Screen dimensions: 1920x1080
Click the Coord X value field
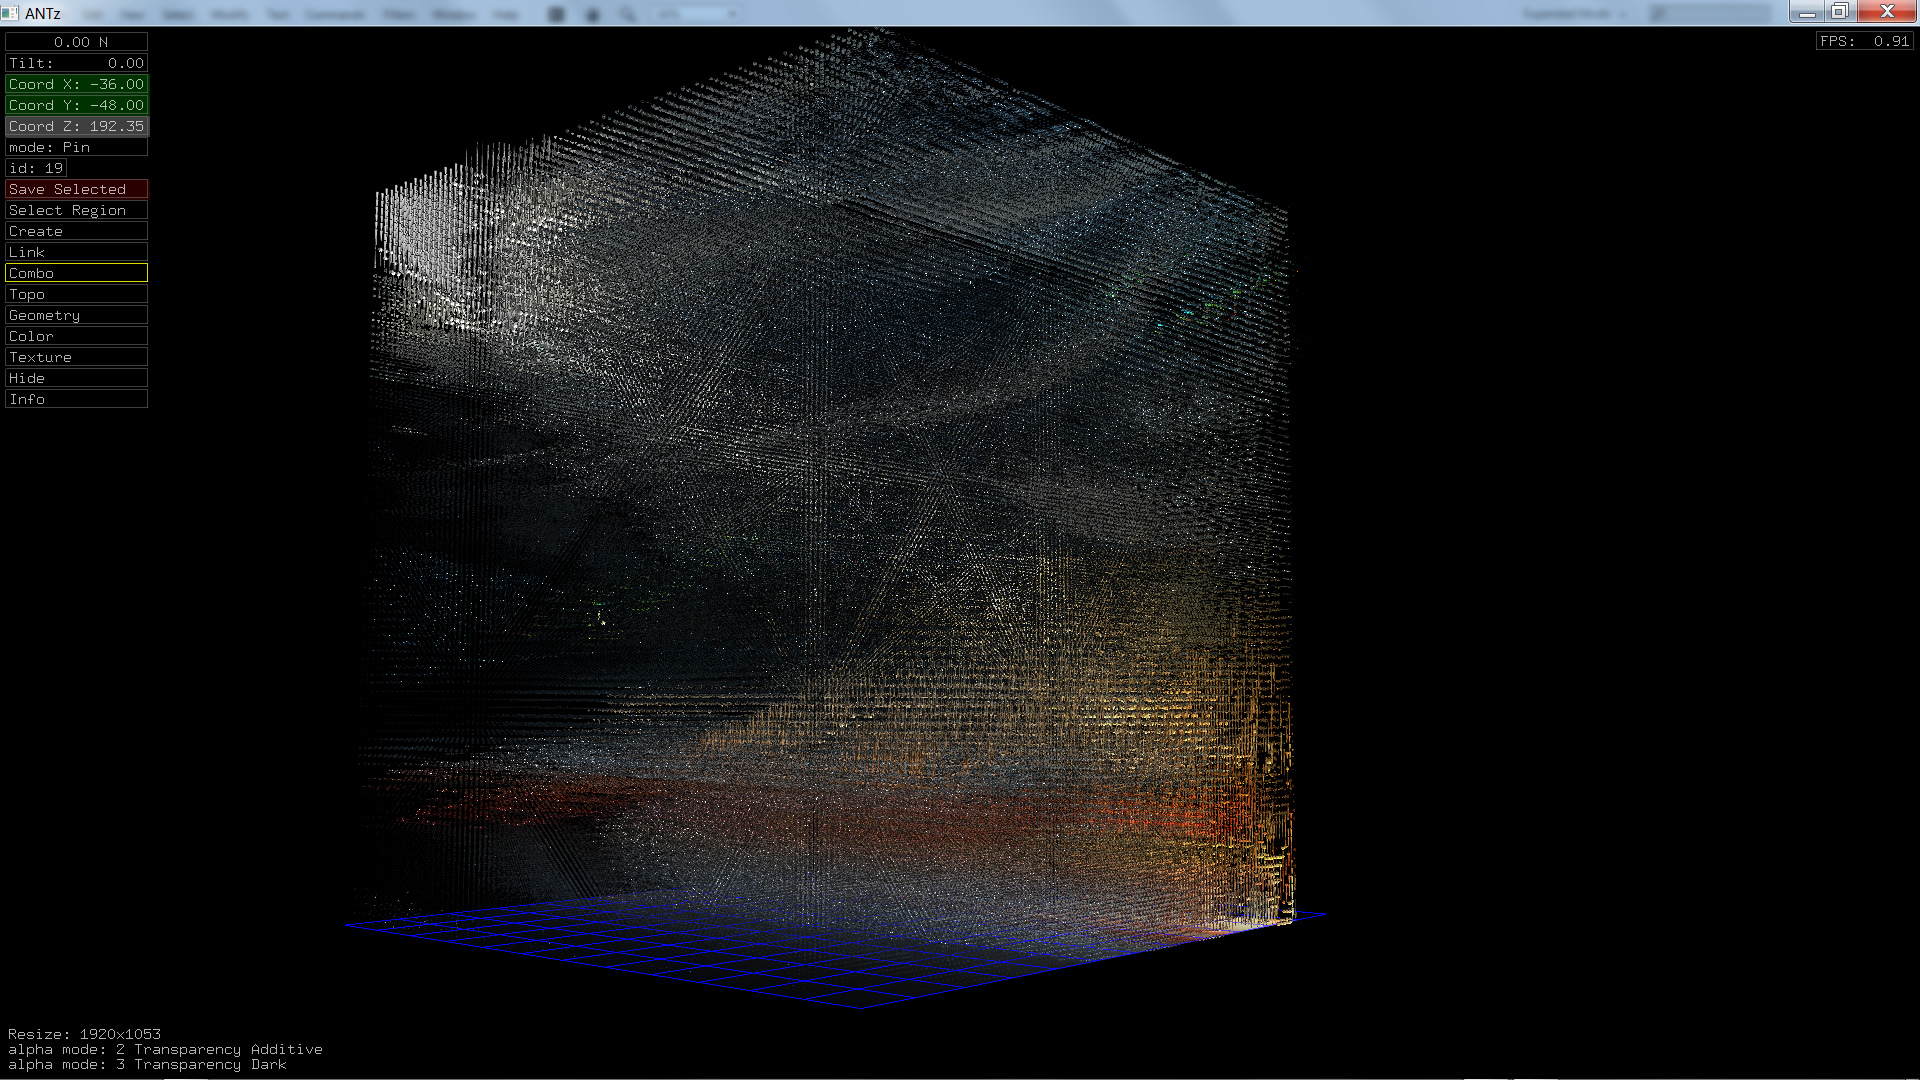[x=76, y=84]
